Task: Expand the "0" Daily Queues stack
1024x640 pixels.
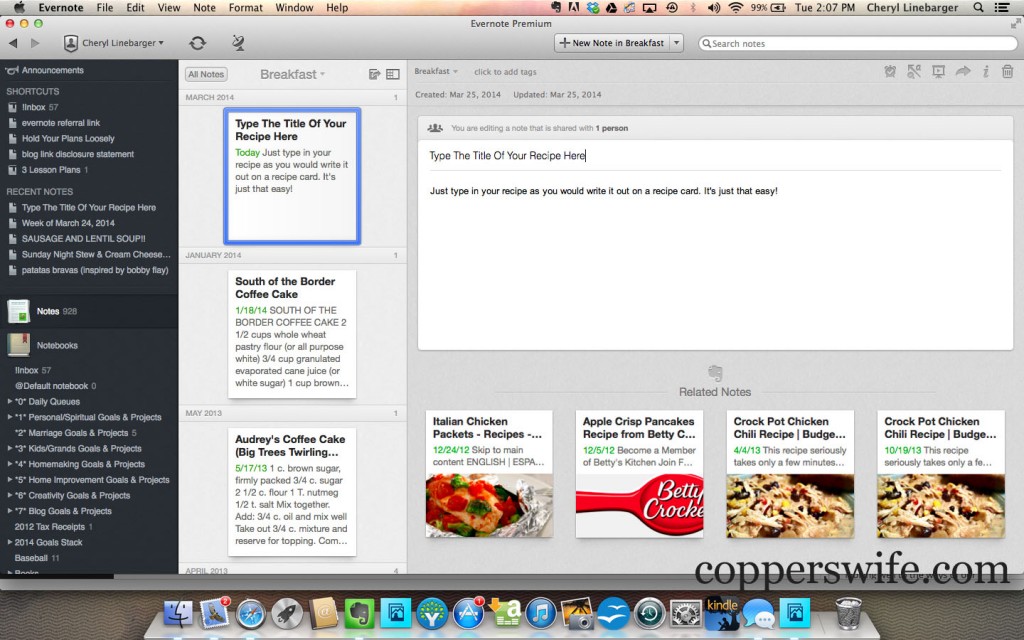Action: [x=10, y=402]
